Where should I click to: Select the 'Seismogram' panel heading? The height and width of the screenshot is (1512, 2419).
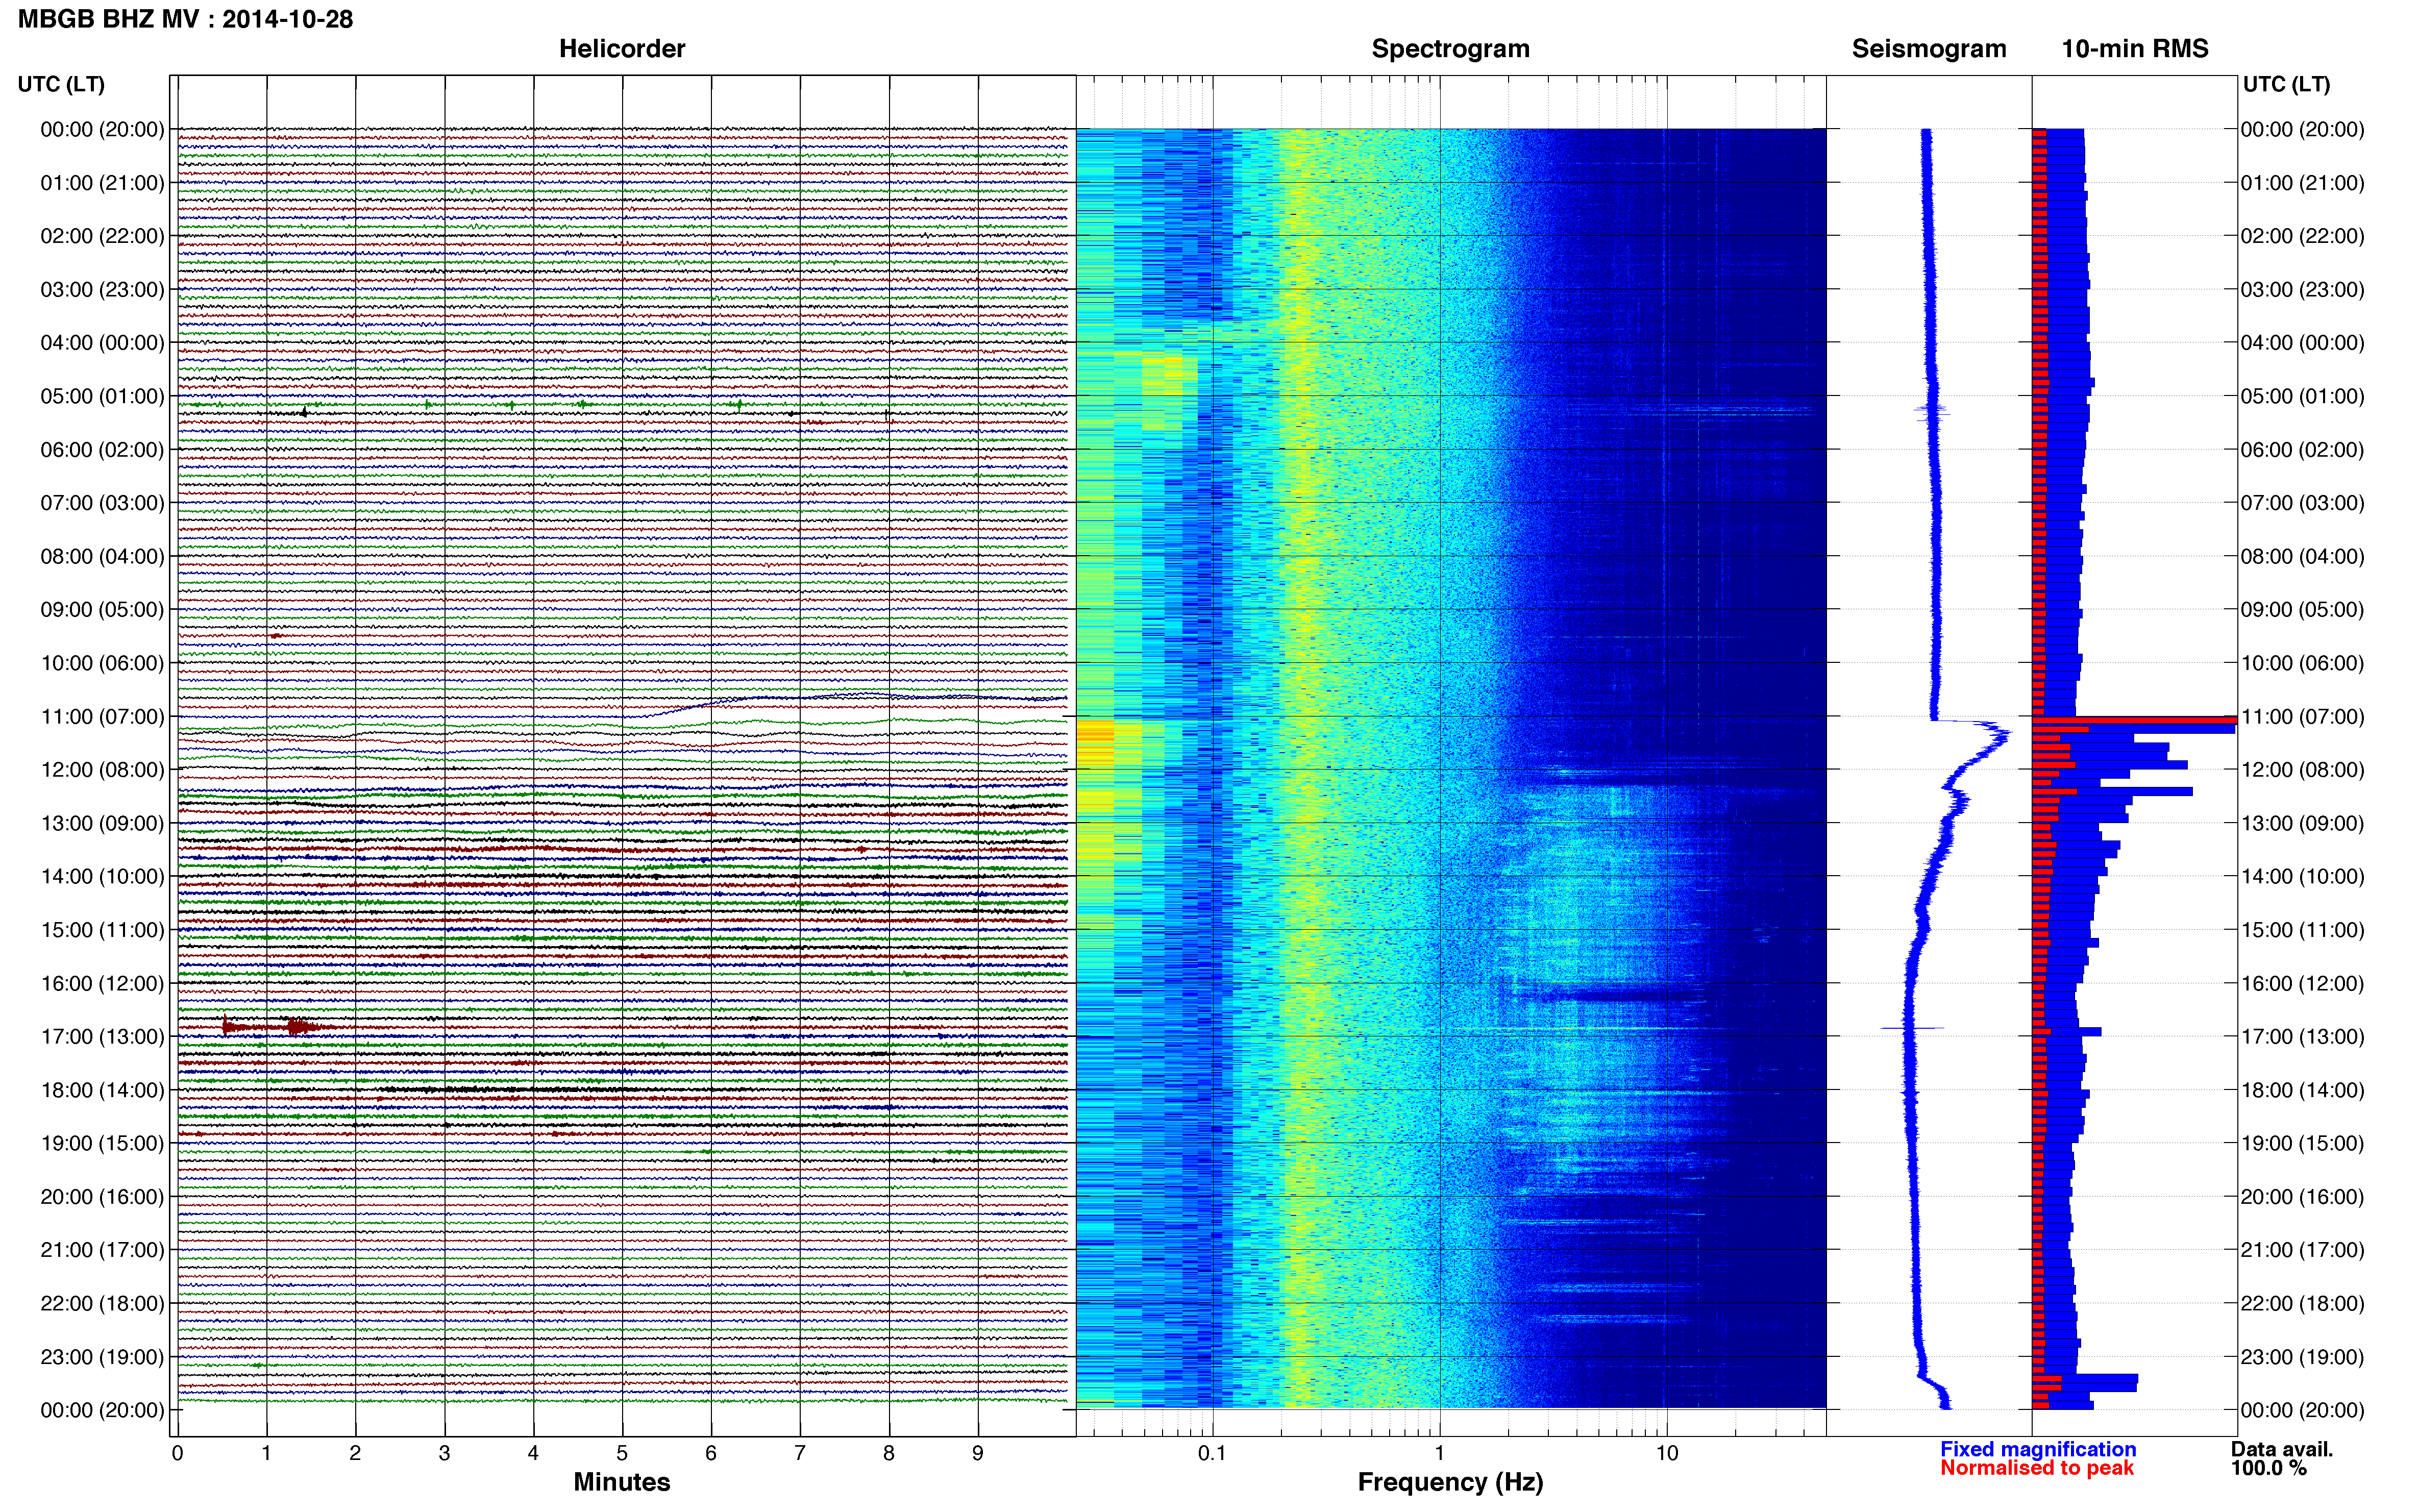point(1929,49)
